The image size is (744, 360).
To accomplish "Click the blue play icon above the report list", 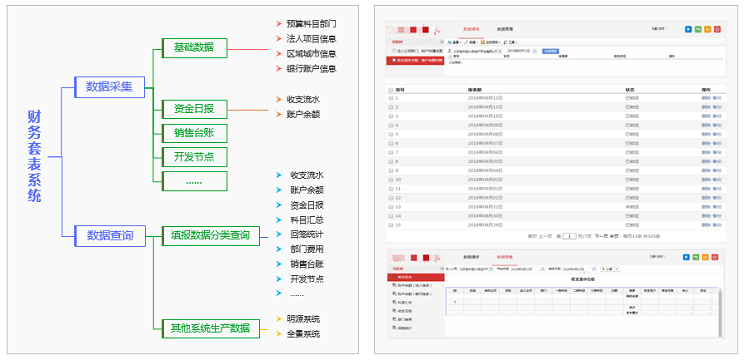I will tap(688, 29).
